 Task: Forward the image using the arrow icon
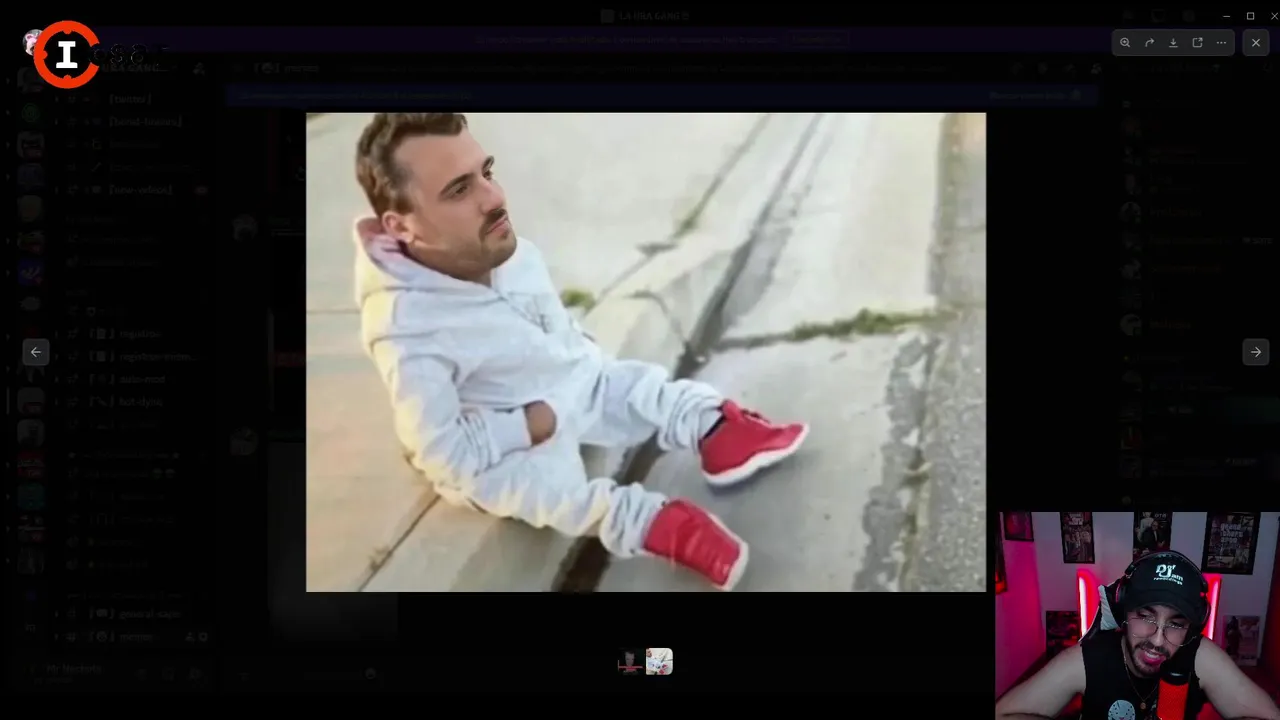click(1149, 43)
